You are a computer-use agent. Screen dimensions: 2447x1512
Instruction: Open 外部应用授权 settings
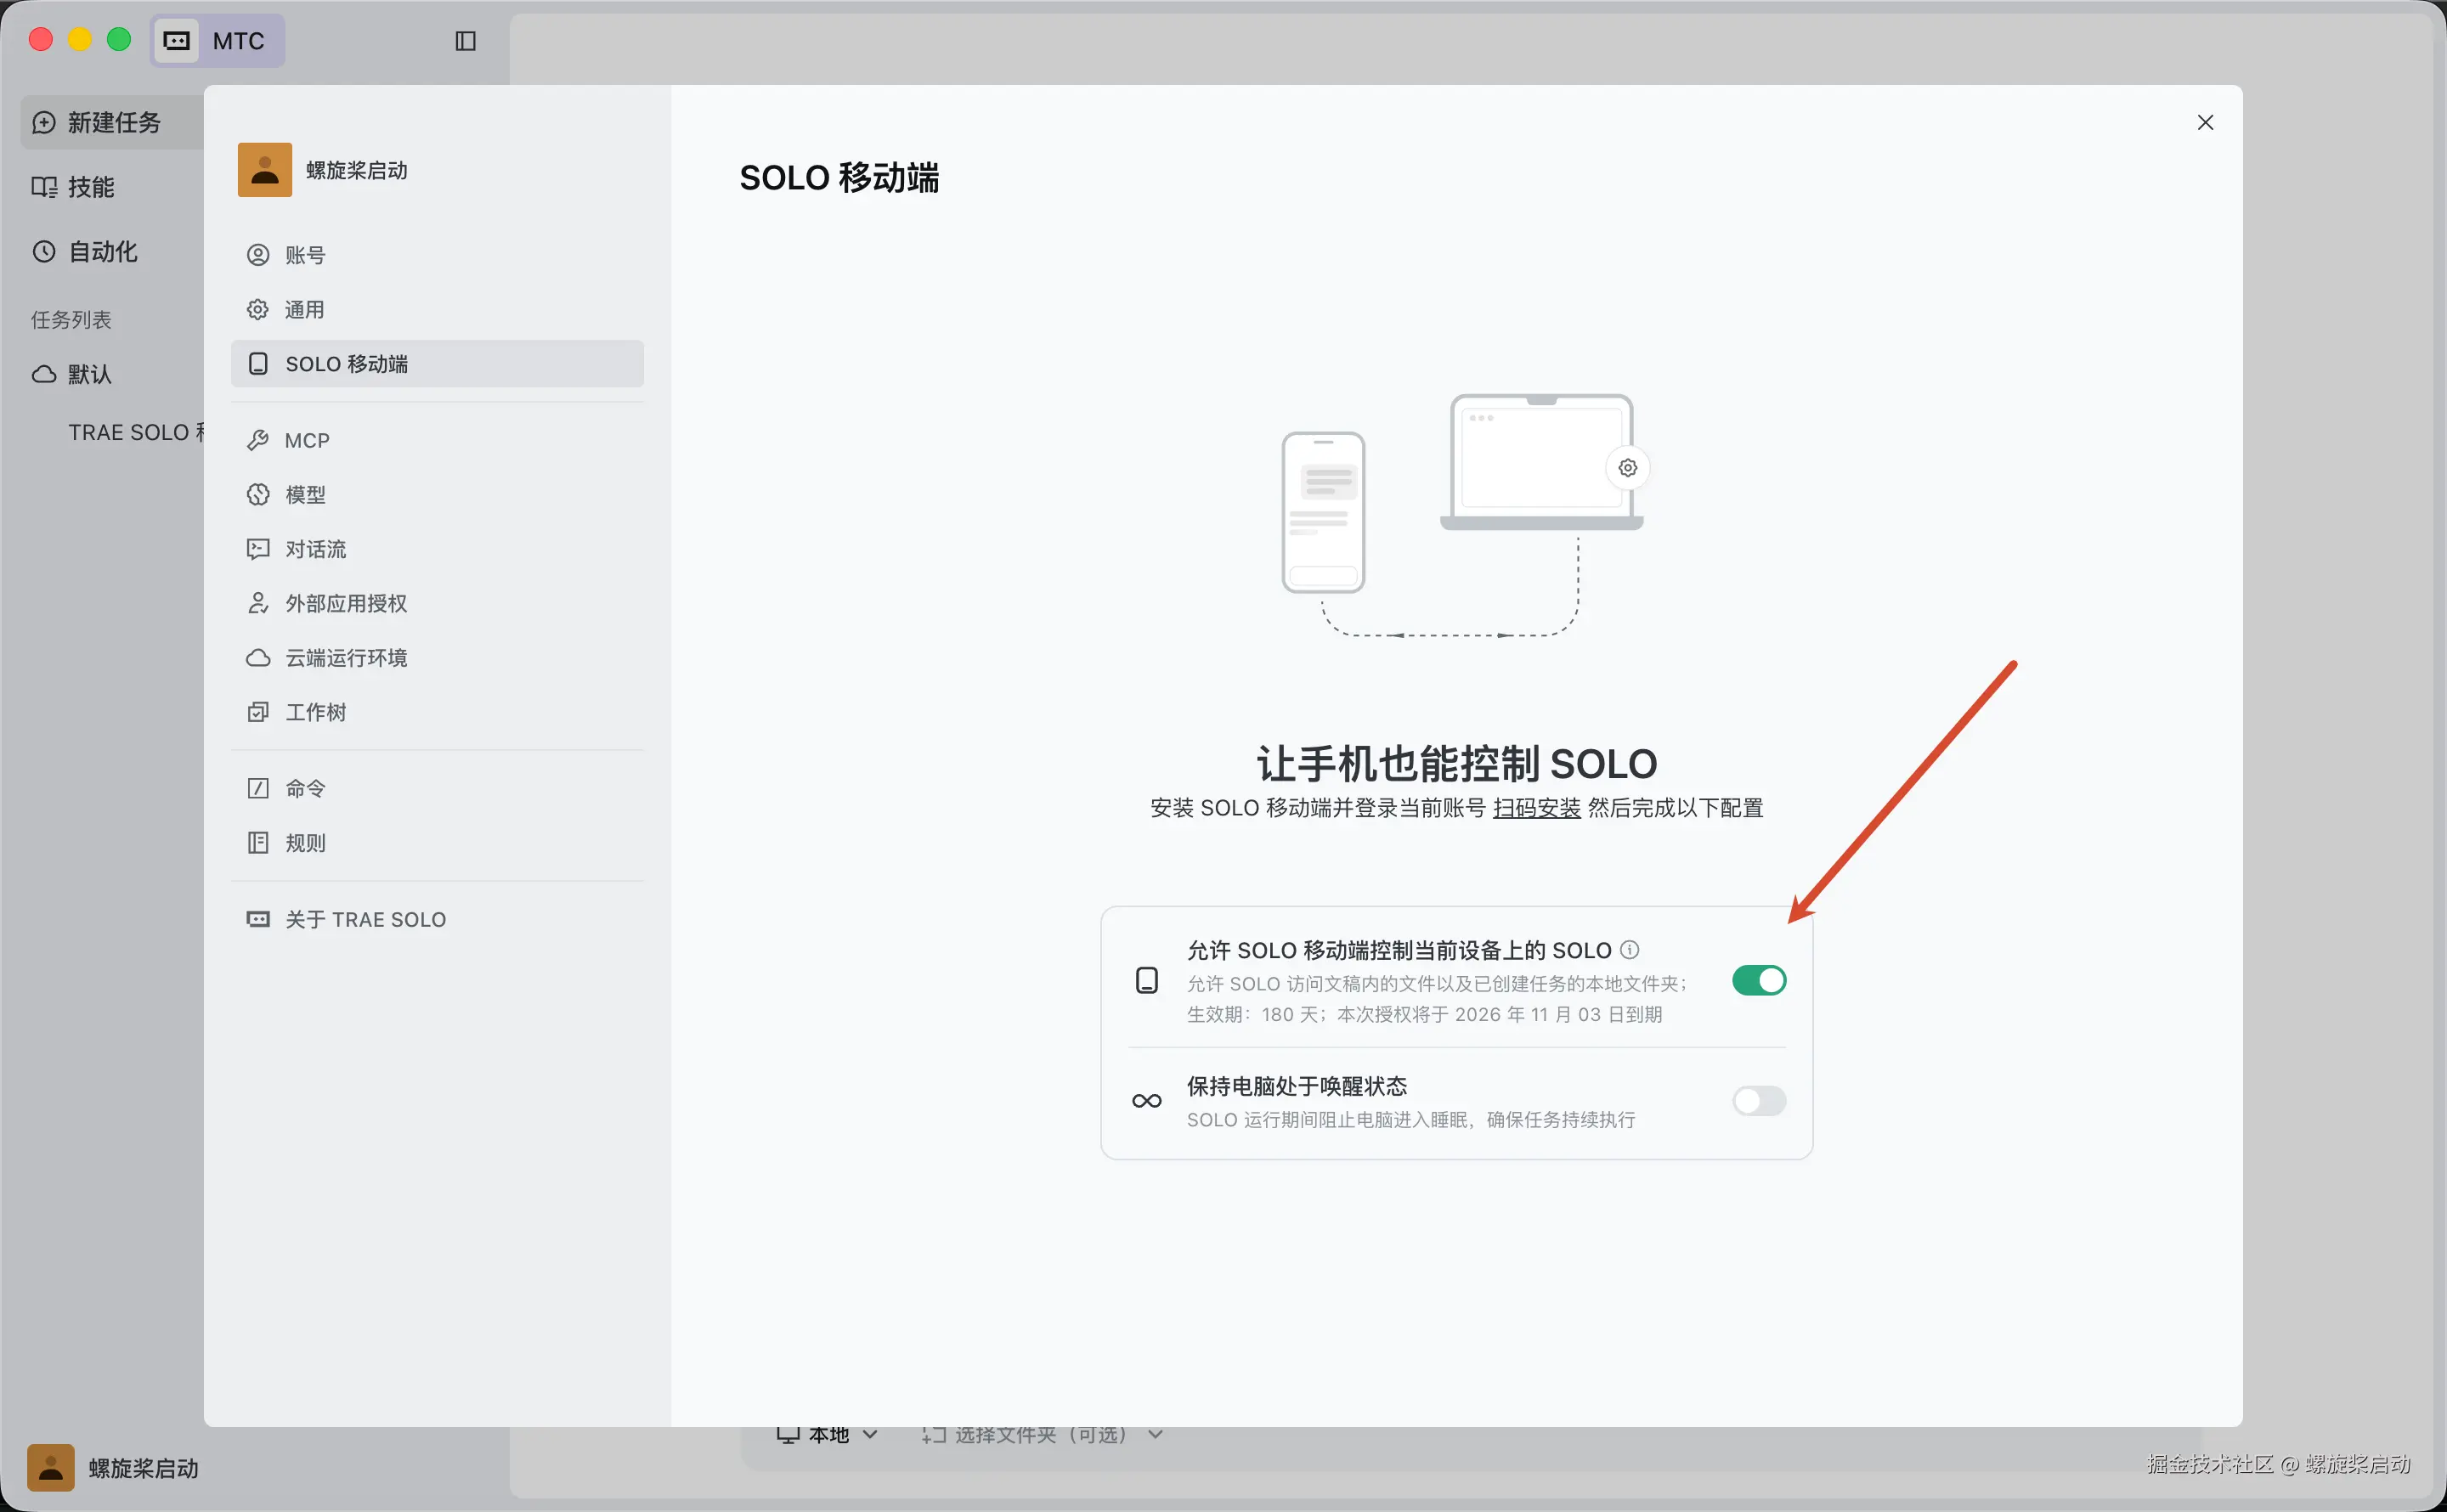point(437,603)
